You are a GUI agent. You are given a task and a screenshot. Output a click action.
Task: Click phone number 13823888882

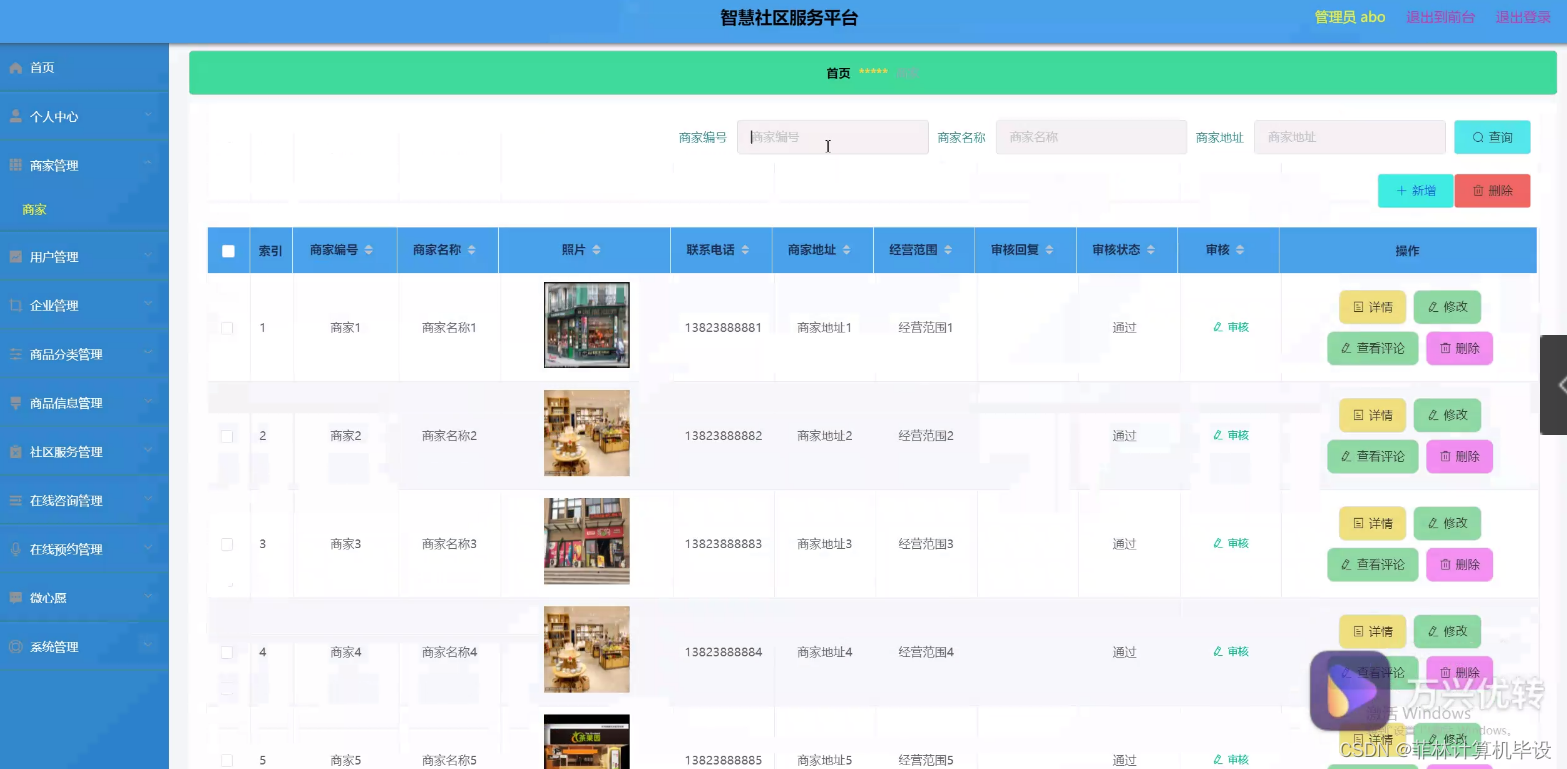(723, 436)
